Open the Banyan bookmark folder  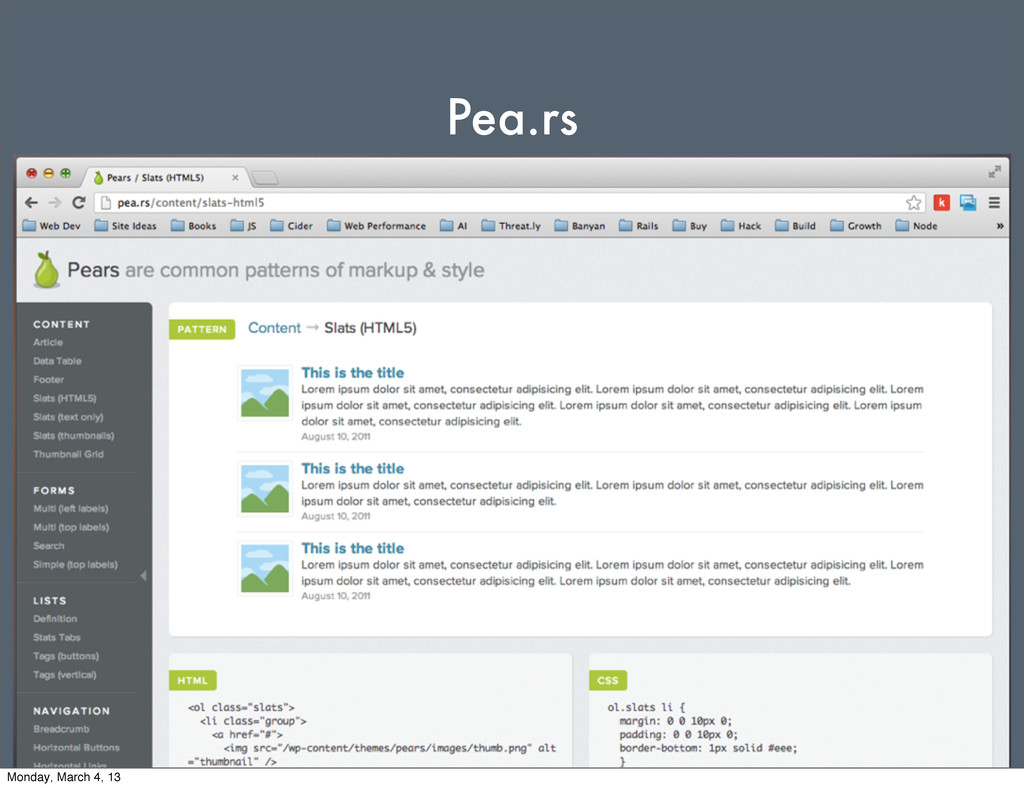pyautogui.click(x=579, y=226)
